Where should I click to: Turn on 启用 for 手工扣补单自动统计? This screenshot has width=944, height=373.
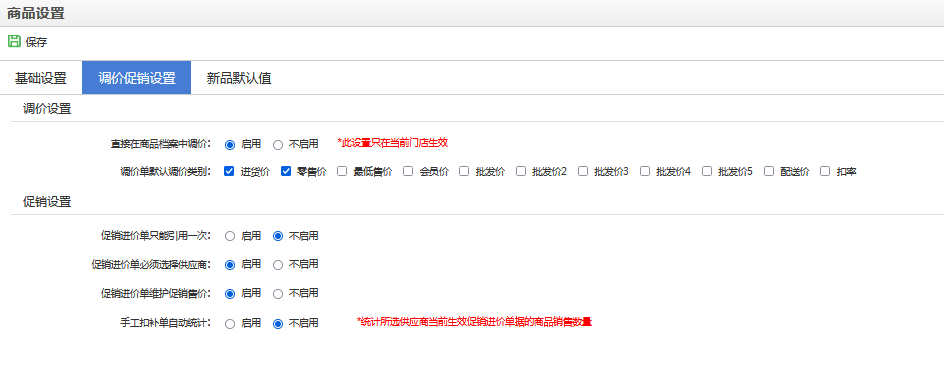(x=229, y=324)
